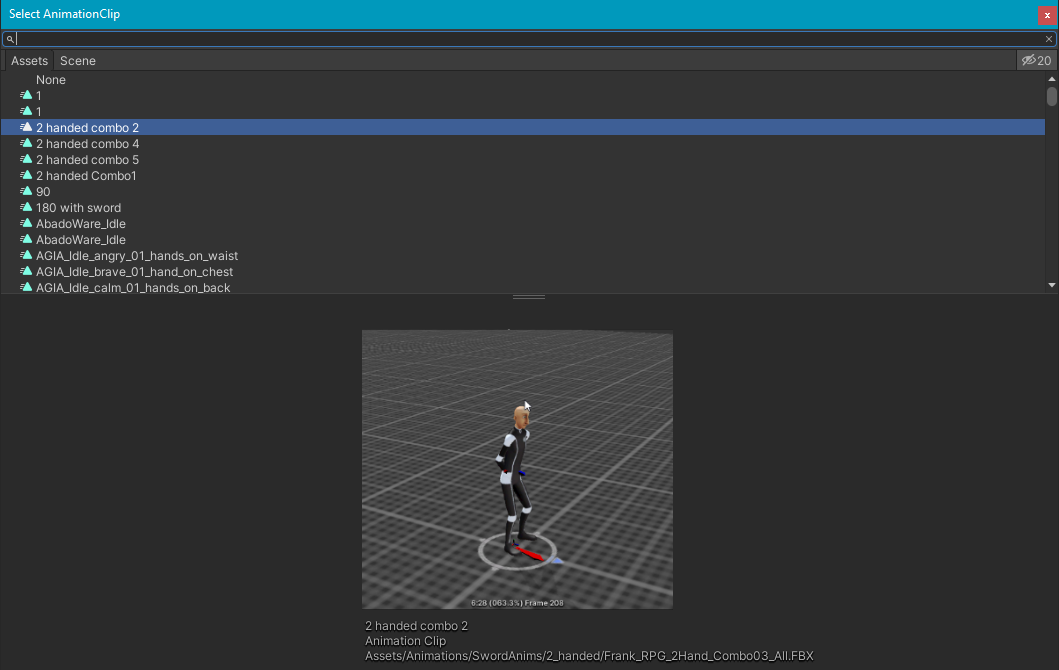The width and height of the screenshot is (1059, 670).
Task: Click the icon next to "AGIA_Idle_calm_01_hands_on_back"
Action: [x=26, y=287]
